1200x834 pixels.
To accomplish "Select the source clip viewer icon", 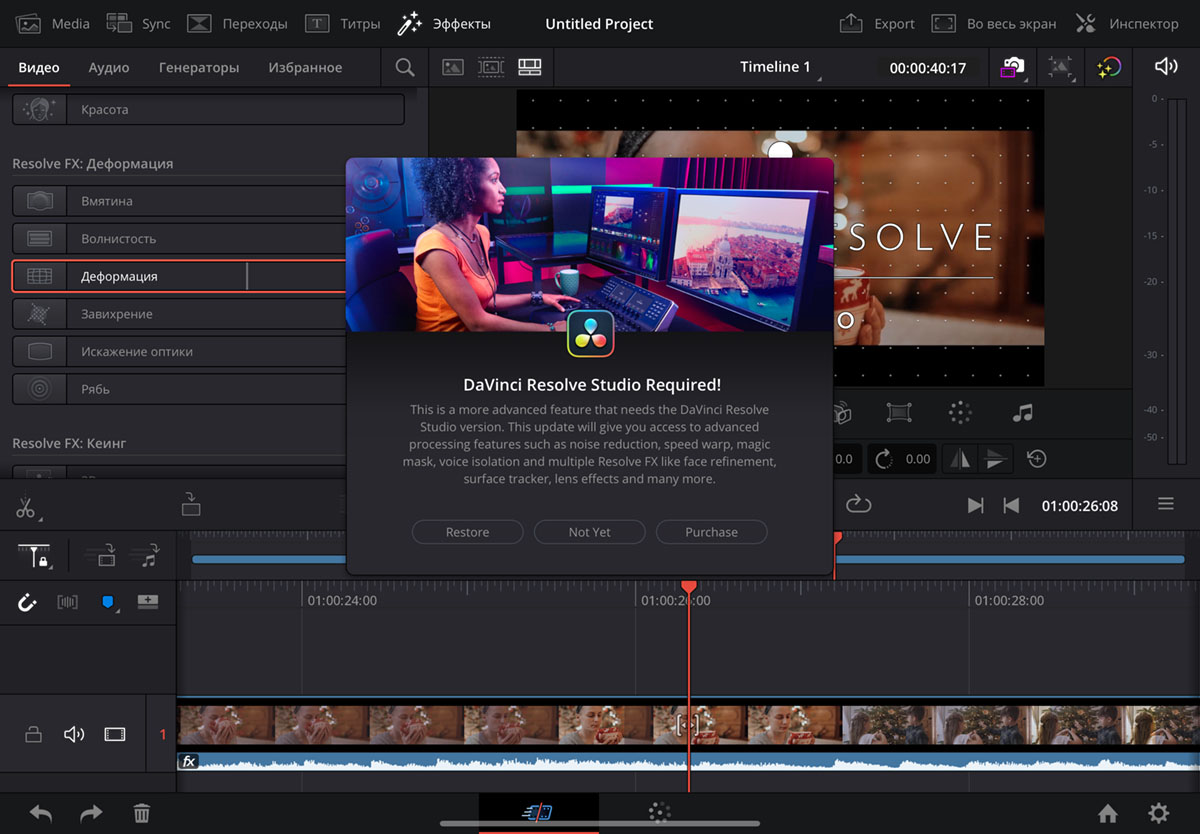I will click(453, 68).
